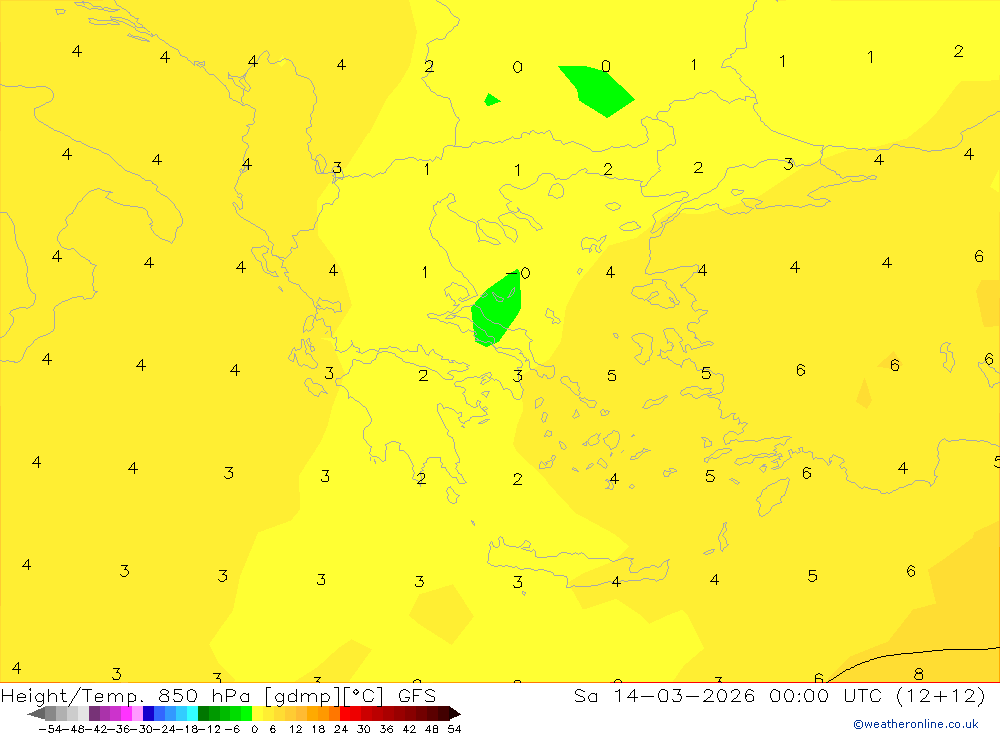The height and width of the screenshot is (733, 1000).
Task: Click the 'GFS' model label
Action: point(417,696)
